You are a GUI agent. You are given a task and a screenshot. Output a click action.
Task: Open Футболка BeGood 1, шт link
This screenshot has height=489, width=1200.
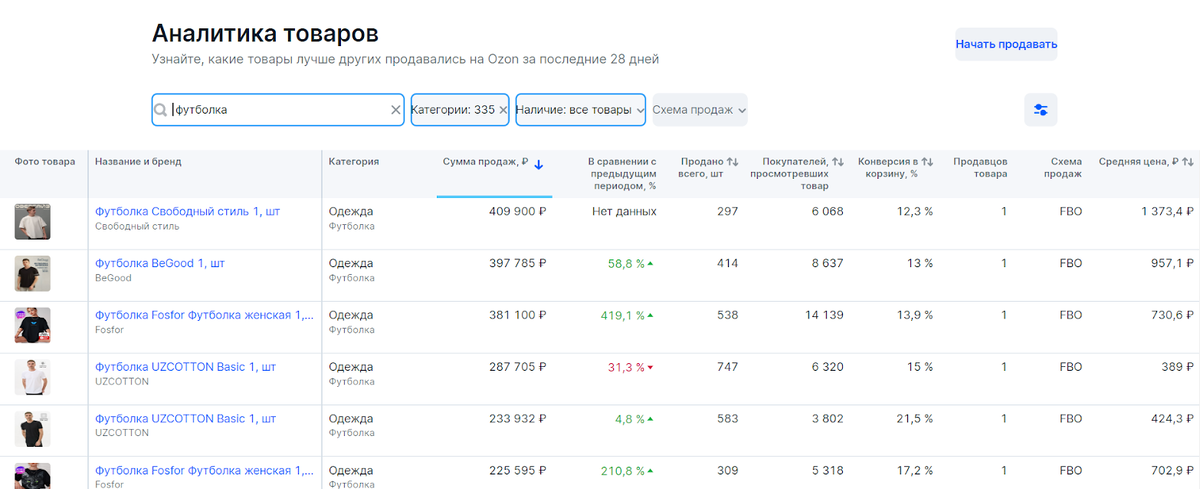coord(160,263)
